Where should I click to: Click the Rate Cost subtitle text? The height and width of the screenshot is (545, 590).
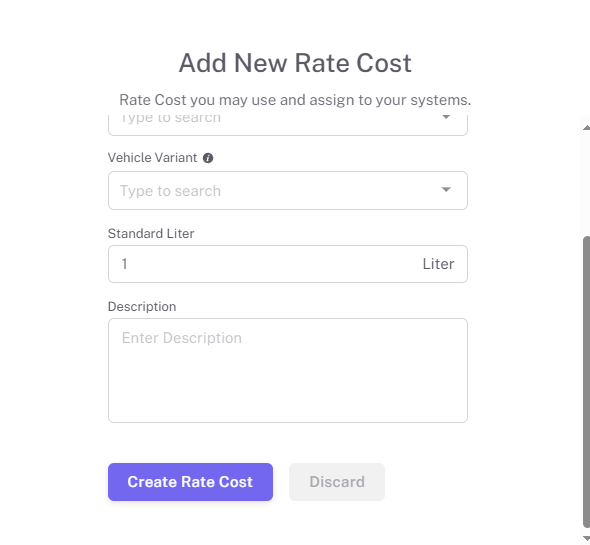pyautogui.click(x=295, y=100)
